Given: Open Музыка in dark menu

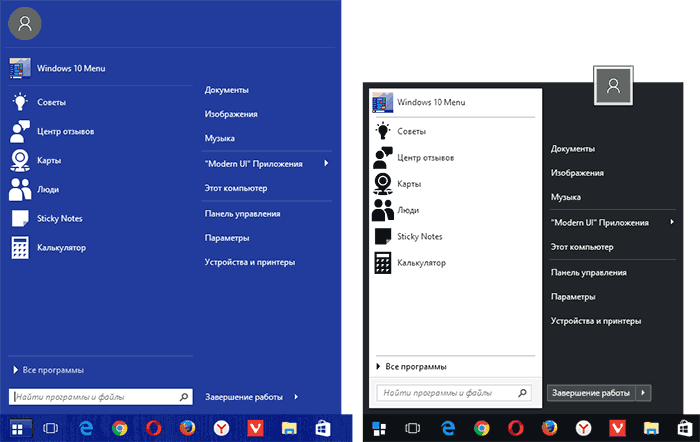Looking at the screenshot, I should pos(566,197).
